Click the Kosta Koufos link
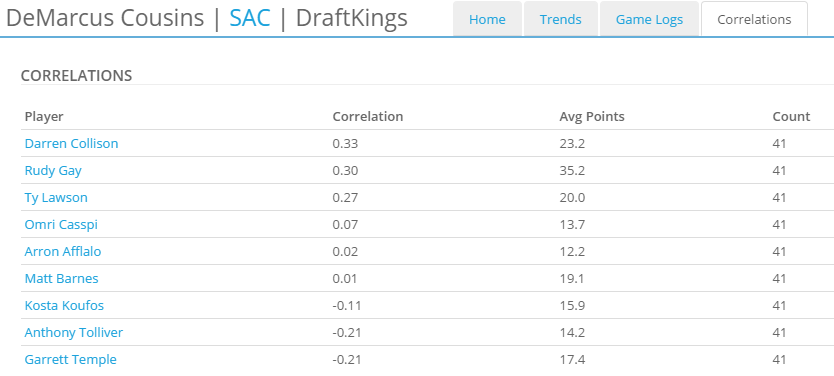Screen dimensions: 834x376 click(x=64, y=306)
